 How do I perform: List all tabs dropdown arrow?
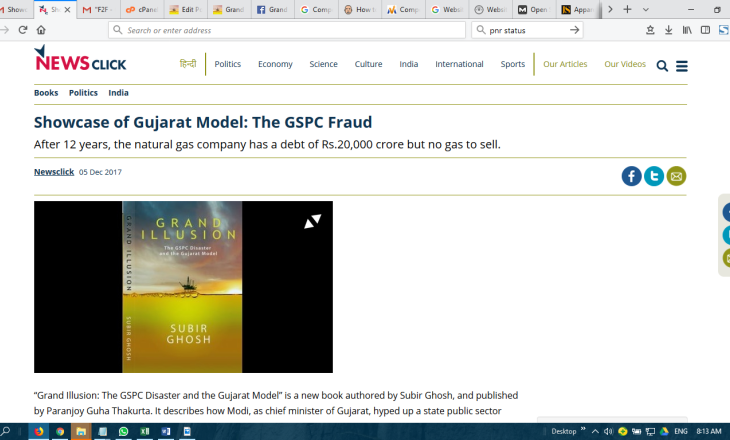pyautogui.click(x=645, y=9)
